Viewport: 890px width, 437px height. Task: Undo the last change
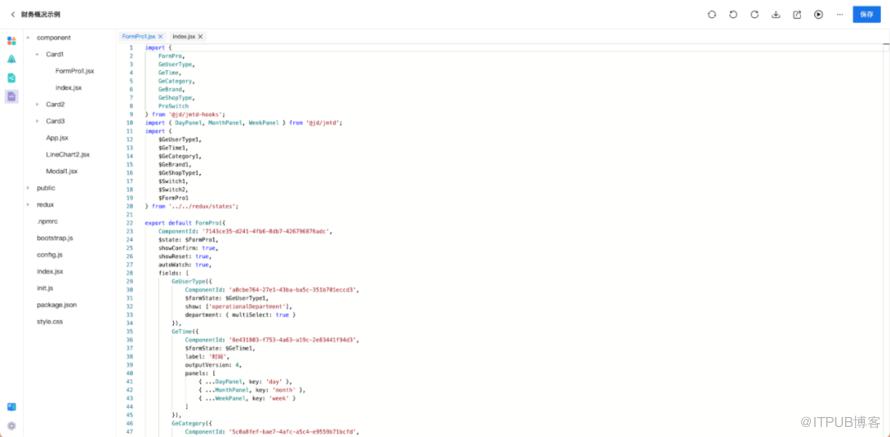(x=733, y=15)
